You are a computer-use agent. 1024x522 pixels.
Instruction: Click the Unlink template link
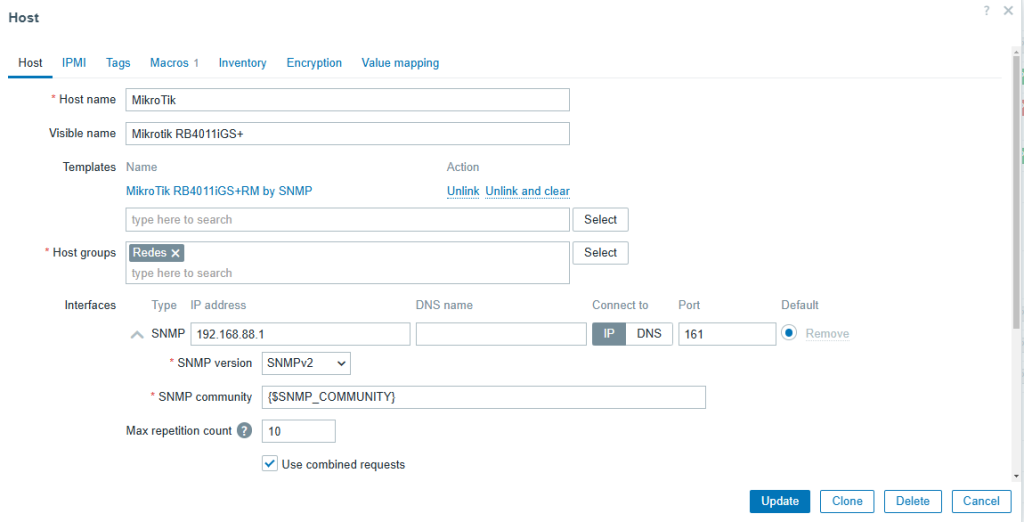pos(463,191)
